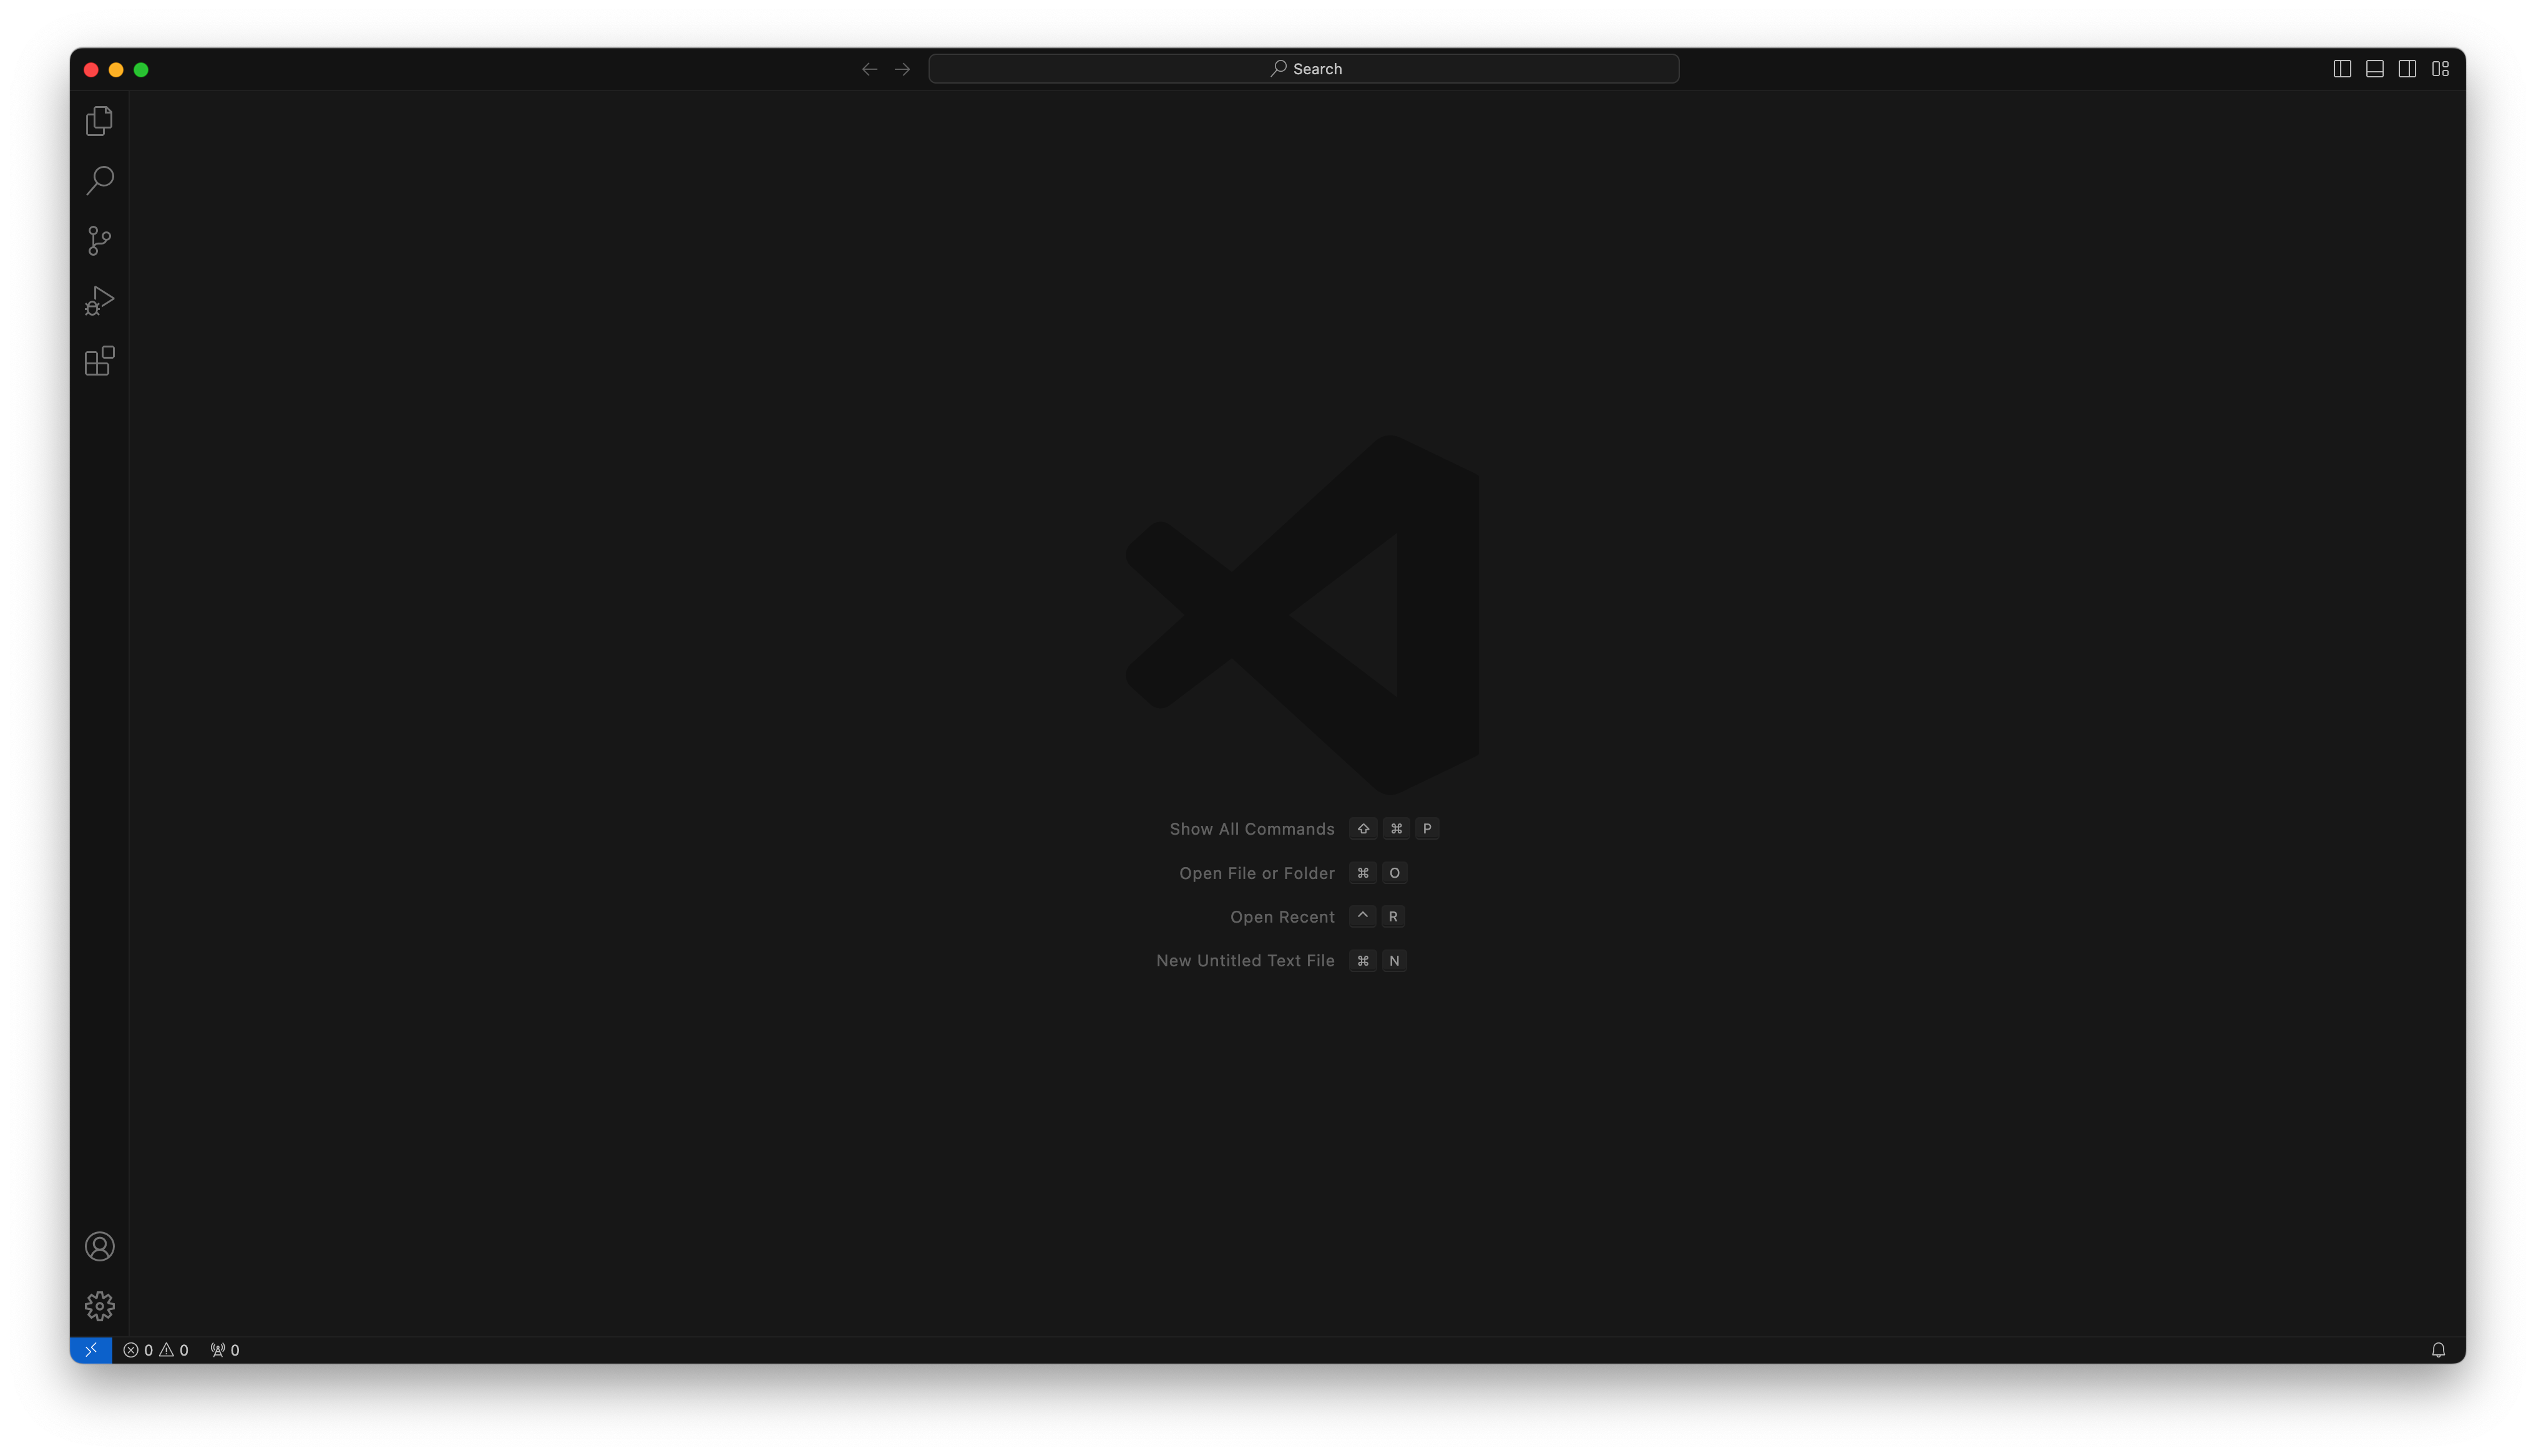Open Customize Layout options
Screen dimensions: 2536x1456
pos(2440,69)
